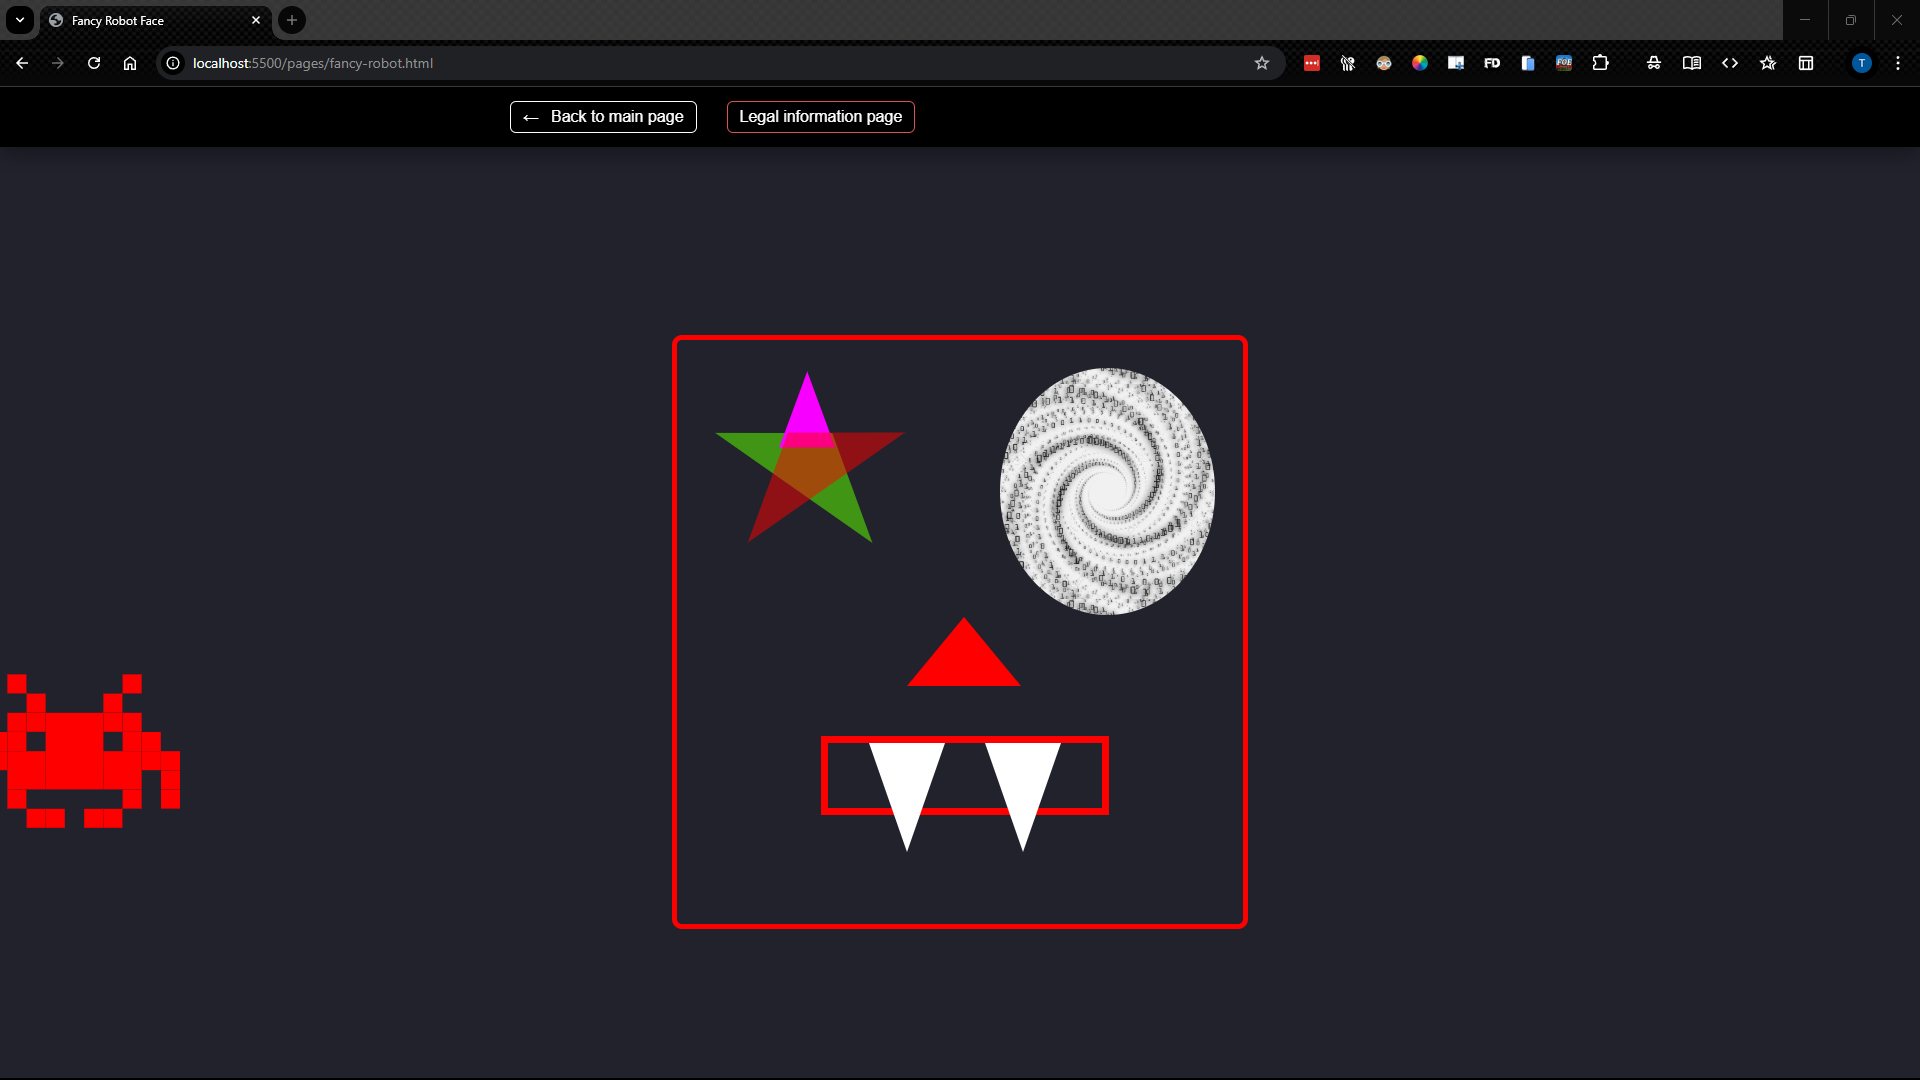The image size is (1920, 1080).
Task: Open the tab search dropdown arrow
Action: point(20,20)
